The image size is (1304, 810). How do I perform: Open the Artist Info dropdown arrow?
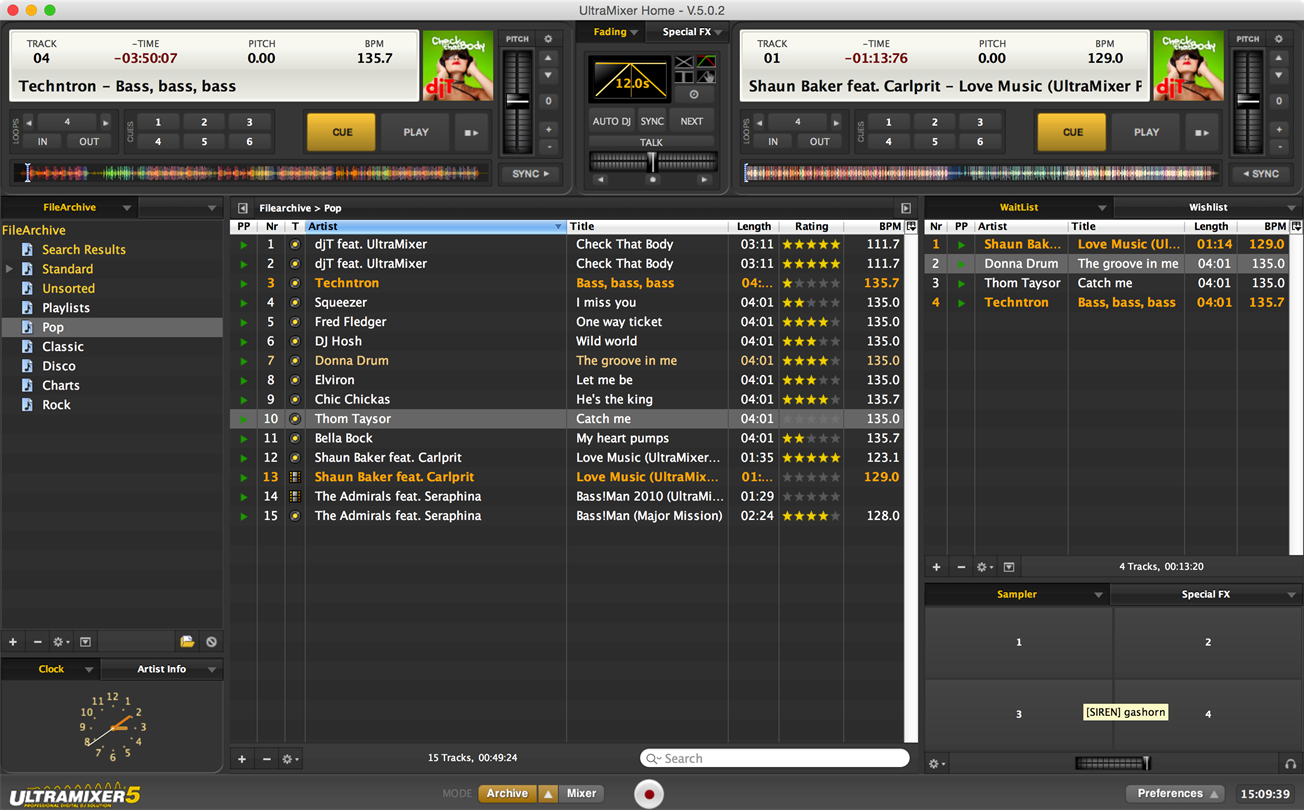[212, 670]
